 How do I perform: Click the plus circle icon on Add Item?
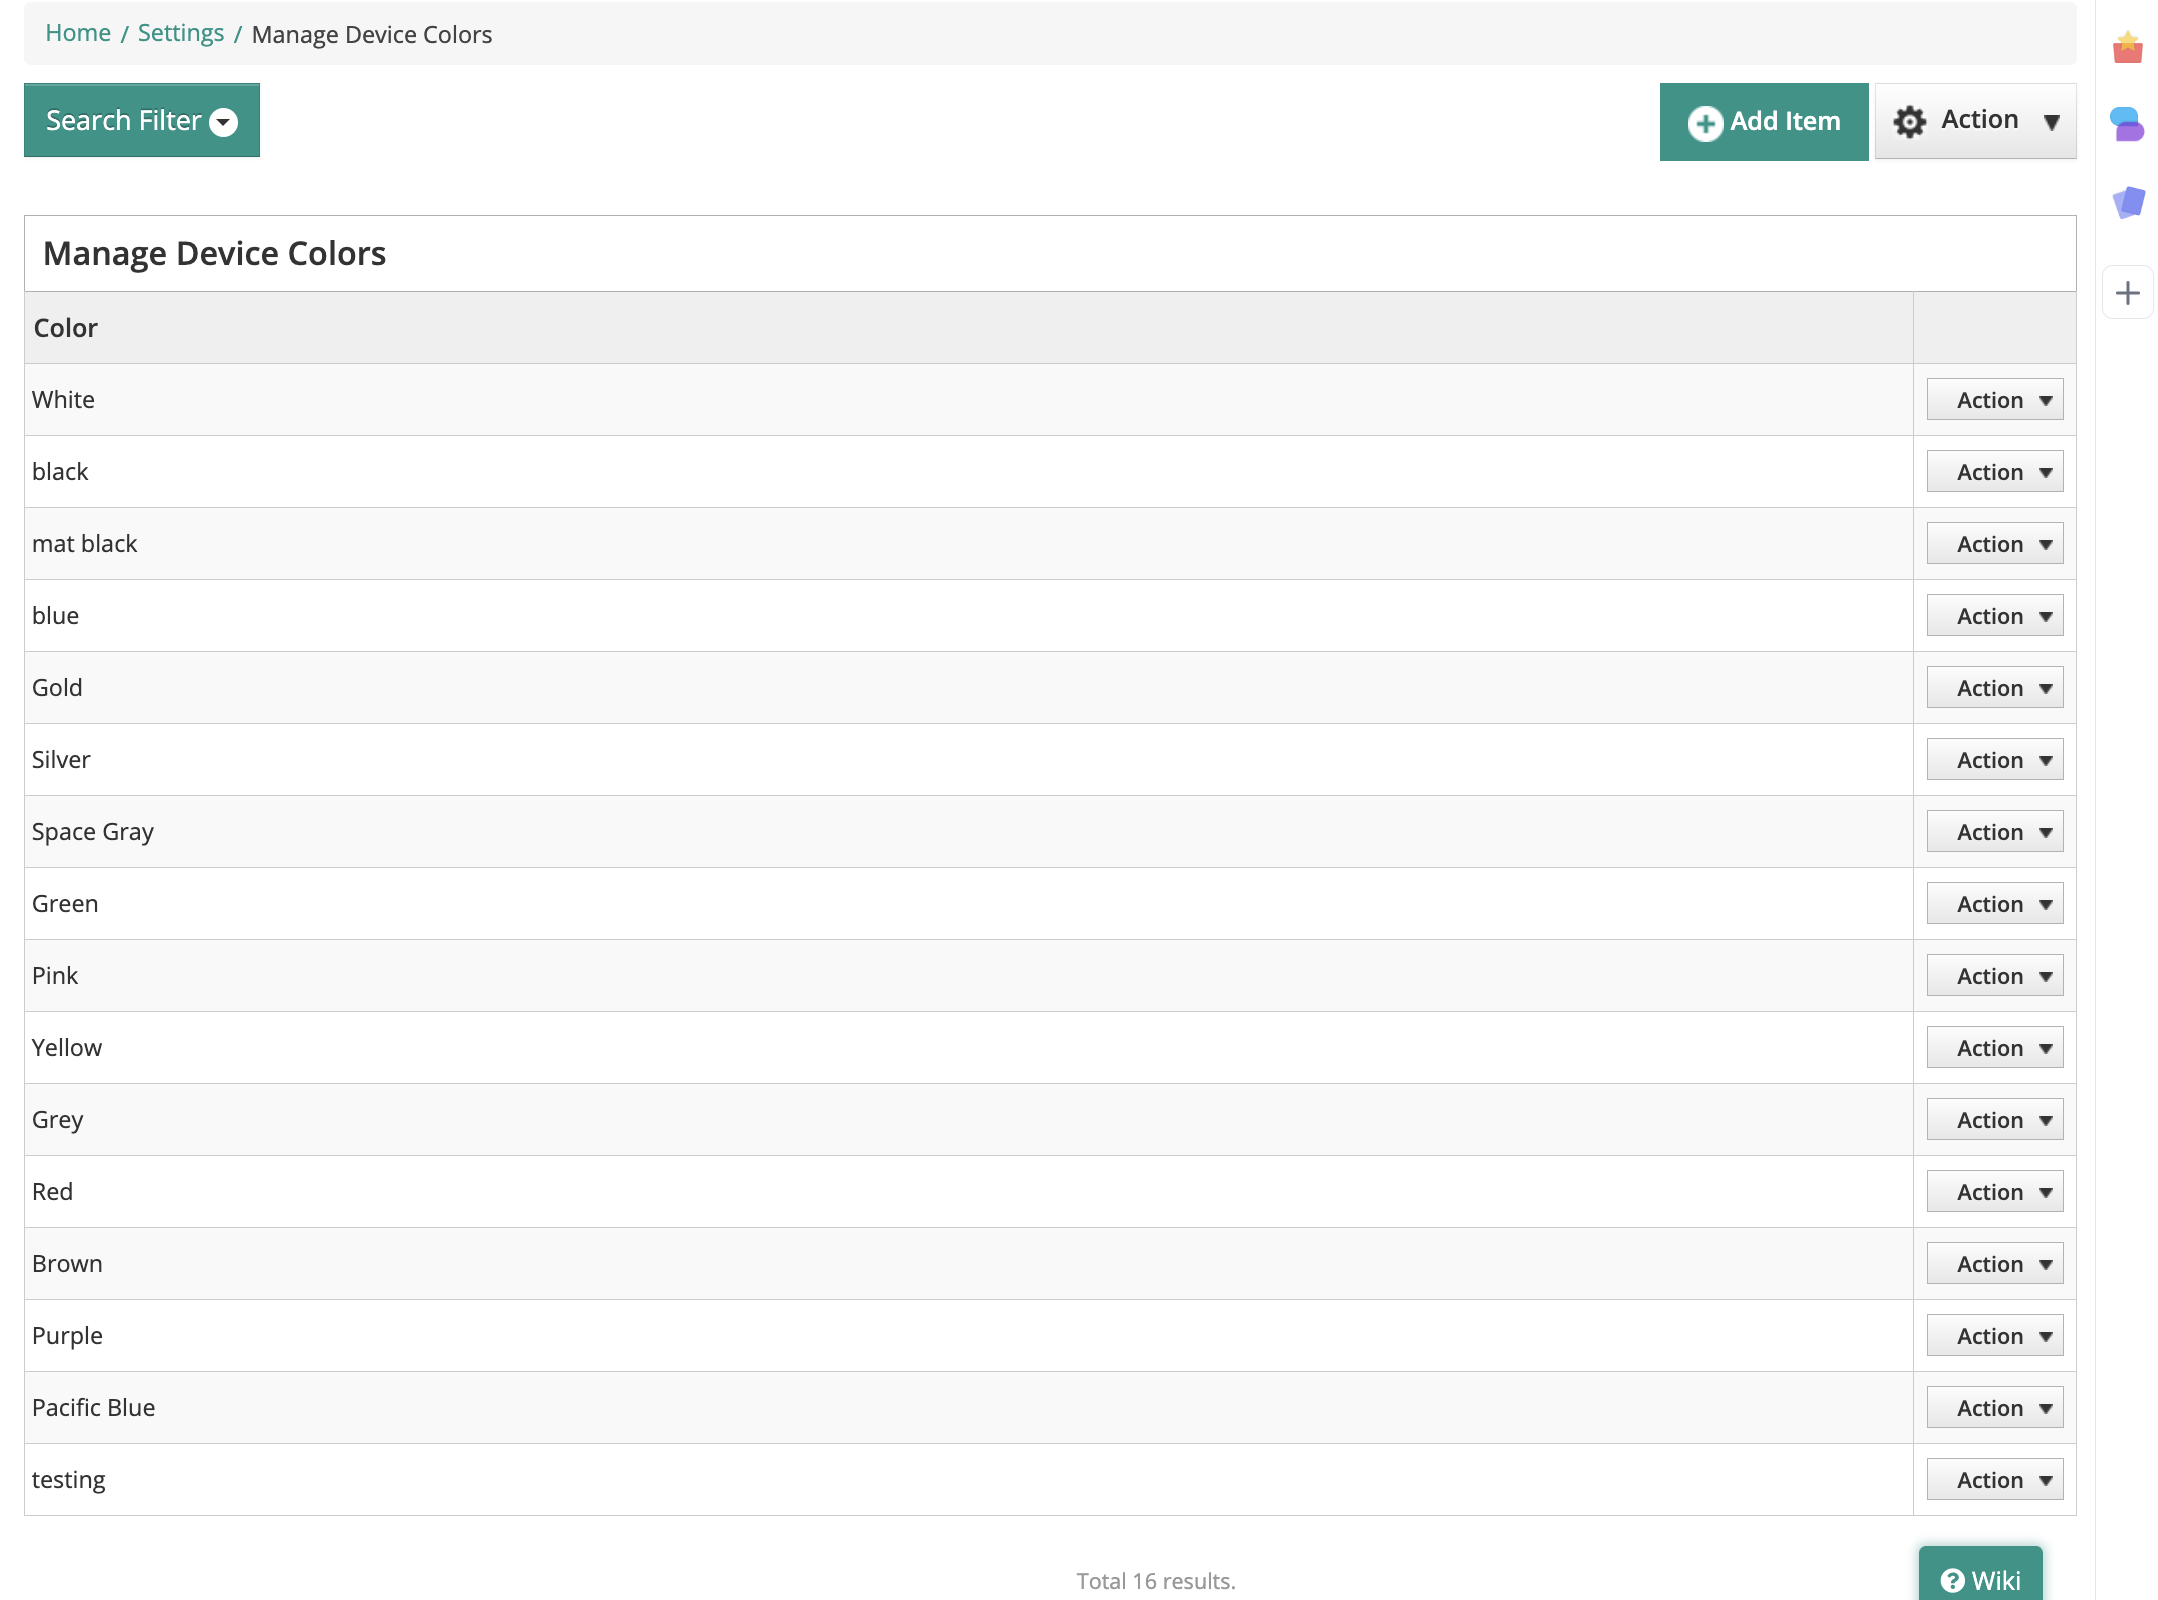tap(1705, 123)
